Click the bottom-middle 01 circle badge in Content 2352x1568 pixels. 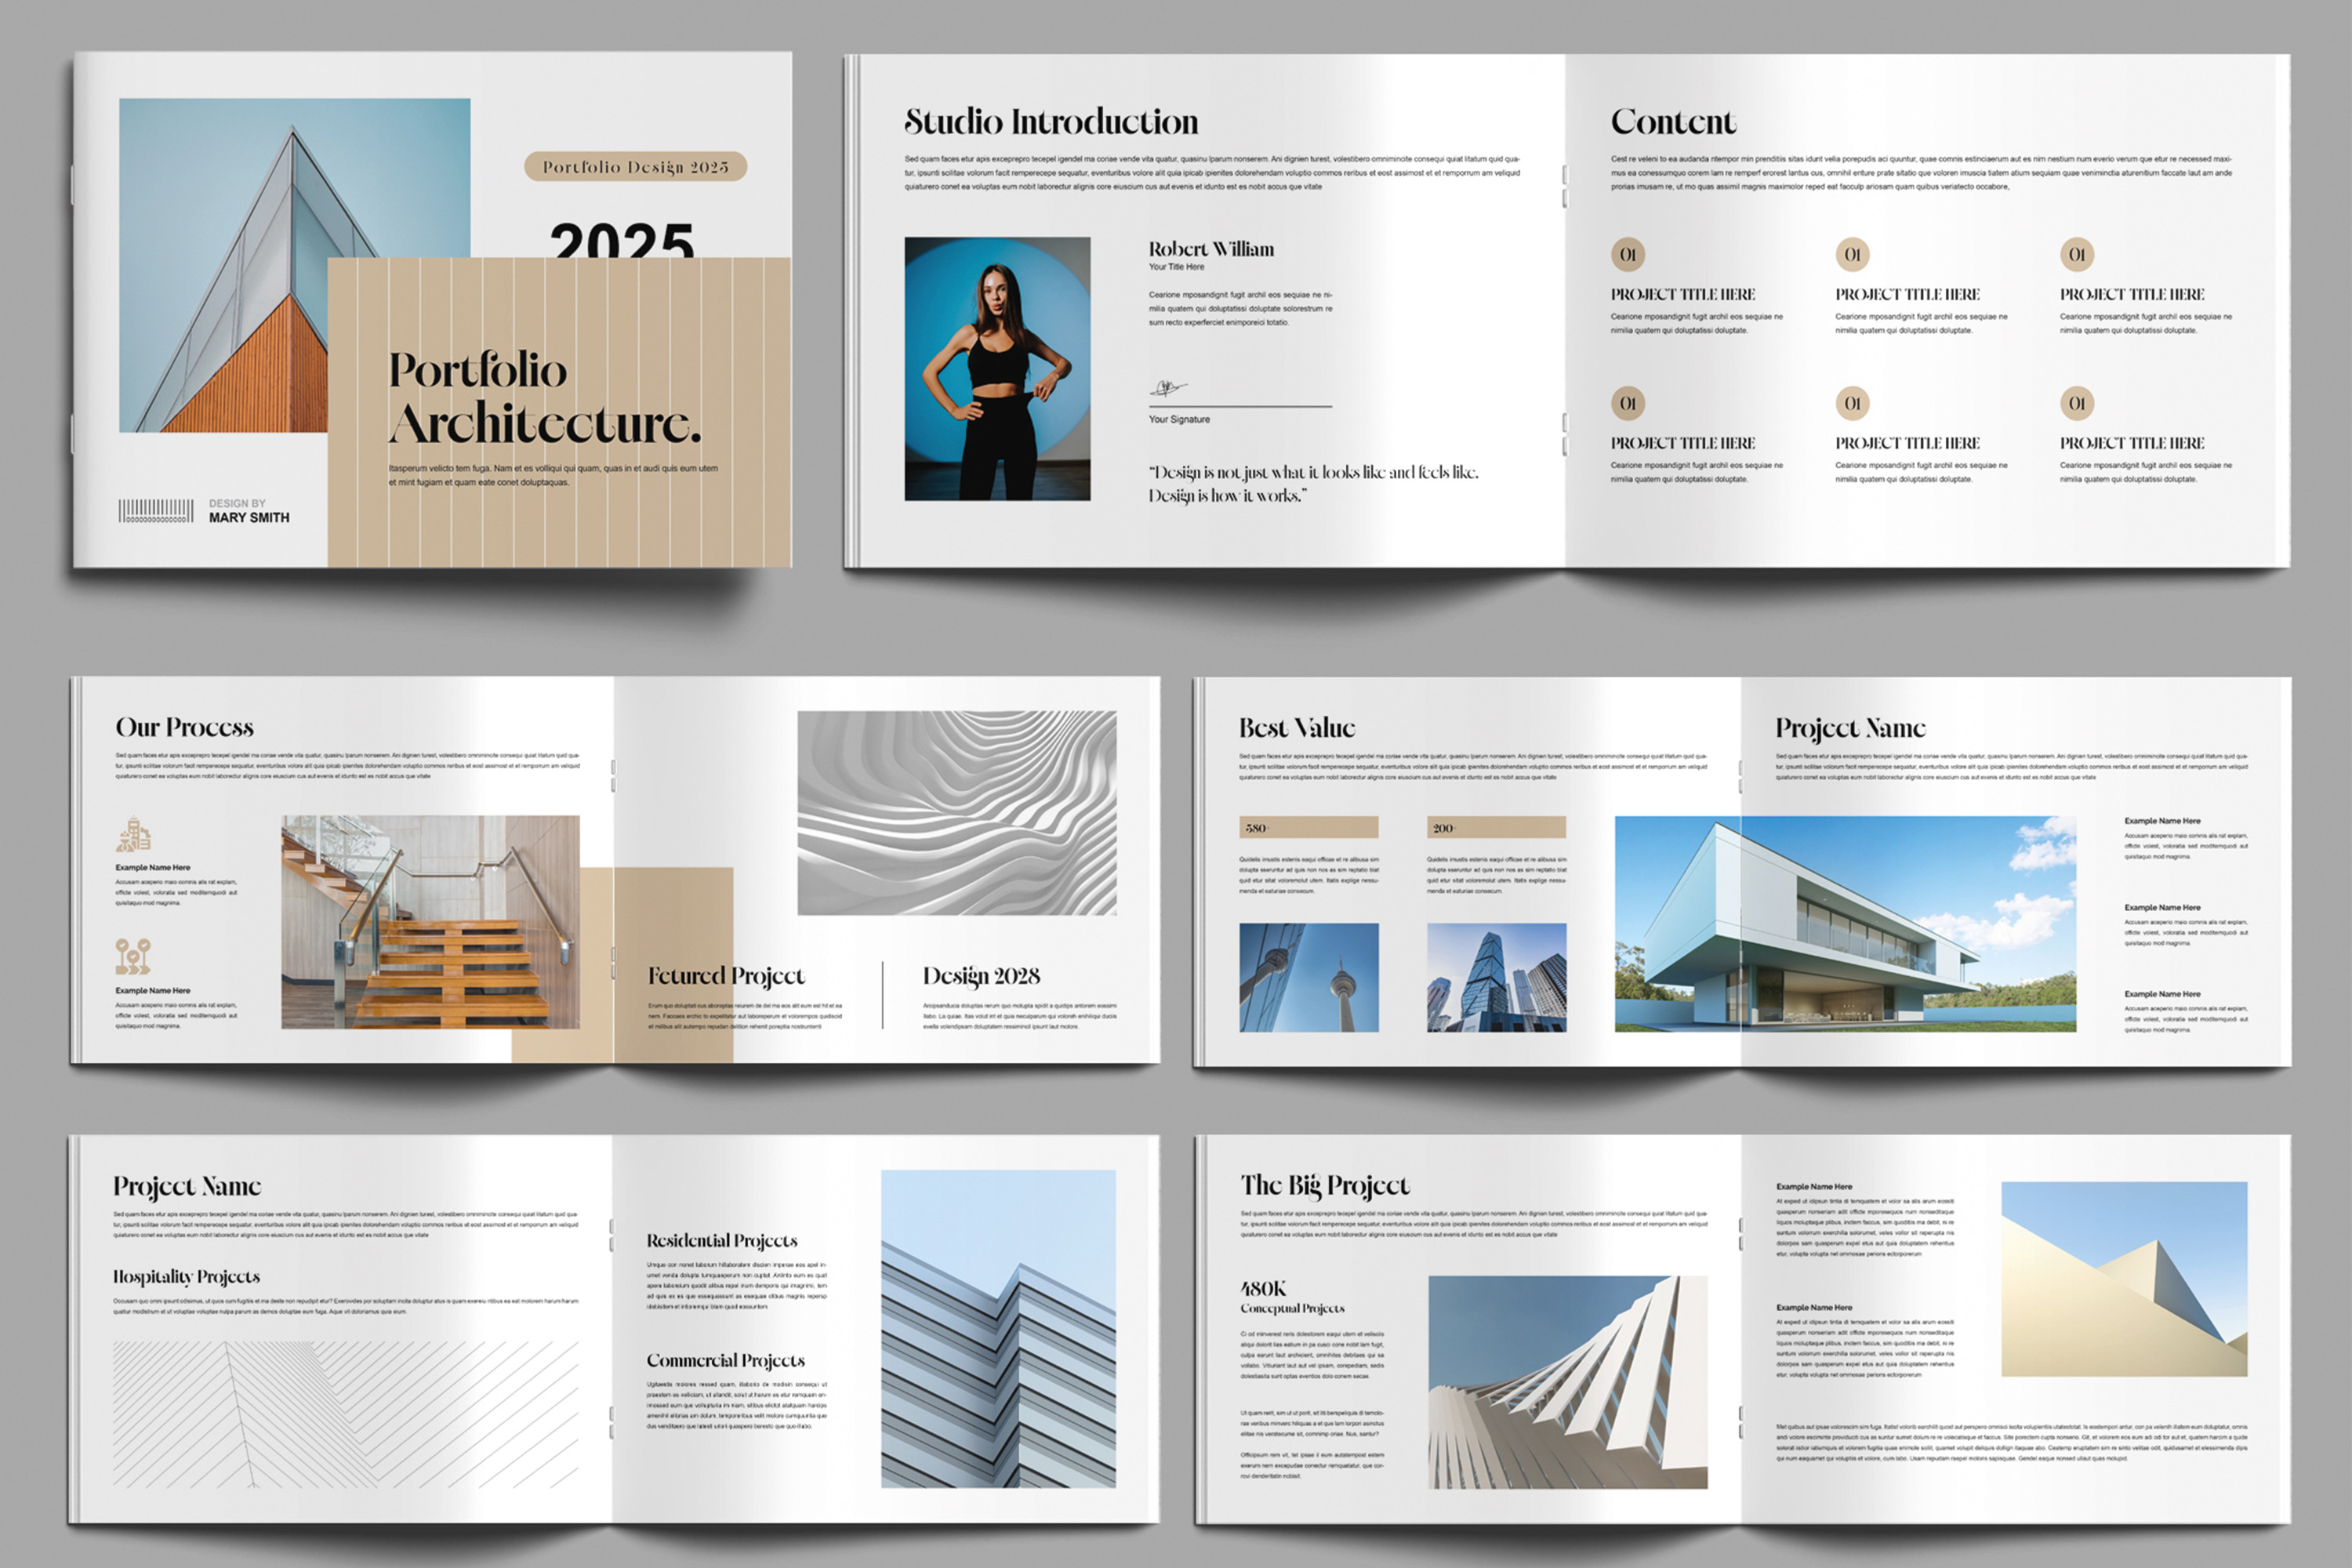pyautogui.click(x=1852, y=403)
